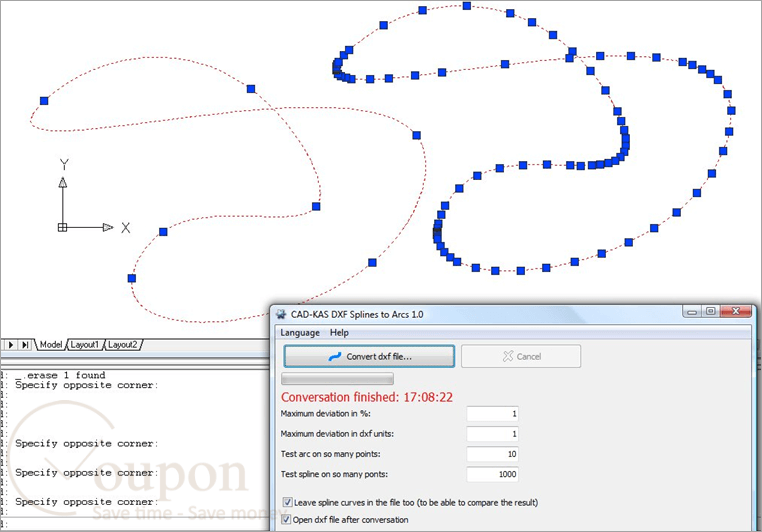Minimize the DXF Splines to Arcs window
The height and width of the screenshot is (532, 762).
(x=692, y=311)
